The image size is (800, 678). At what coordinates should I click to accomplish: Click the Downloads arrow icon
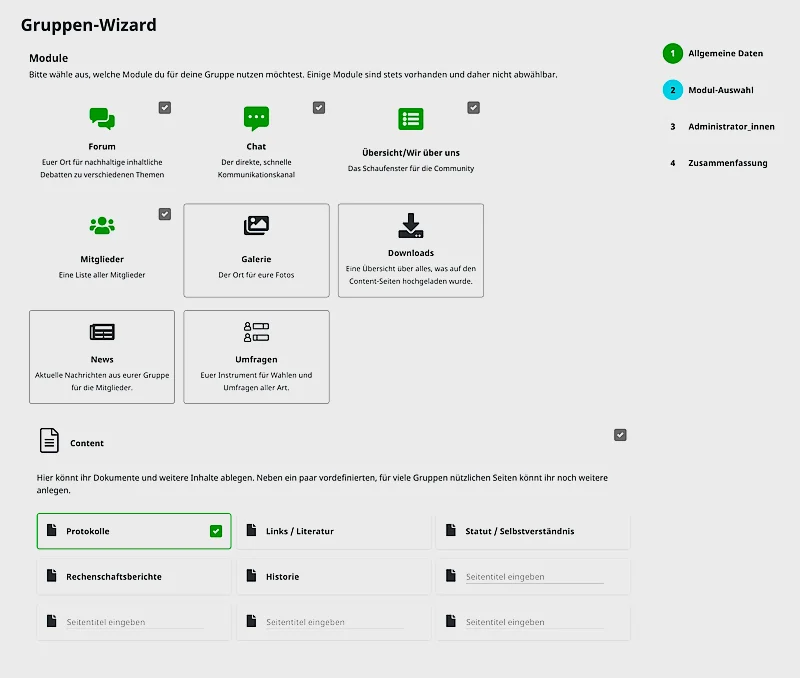coord(411,225)
